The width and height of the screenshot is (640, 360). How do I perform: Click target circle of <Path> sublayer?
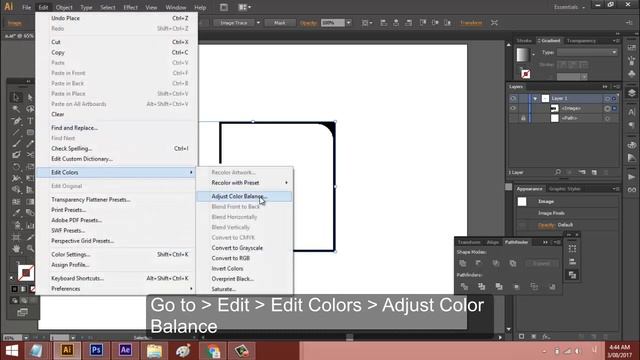coord(607,118)
